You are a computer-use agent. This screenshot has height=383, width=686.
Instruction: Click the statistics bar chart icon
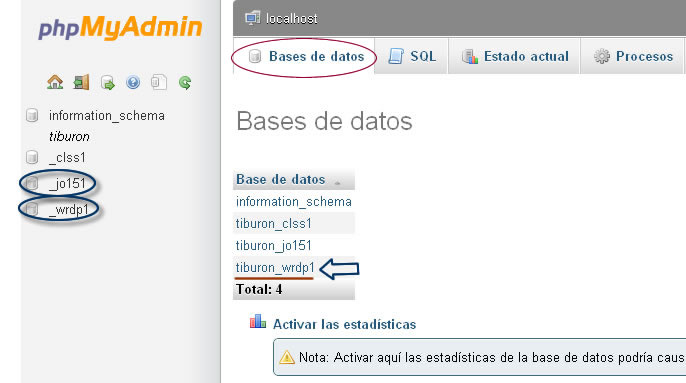coord(258,321)
